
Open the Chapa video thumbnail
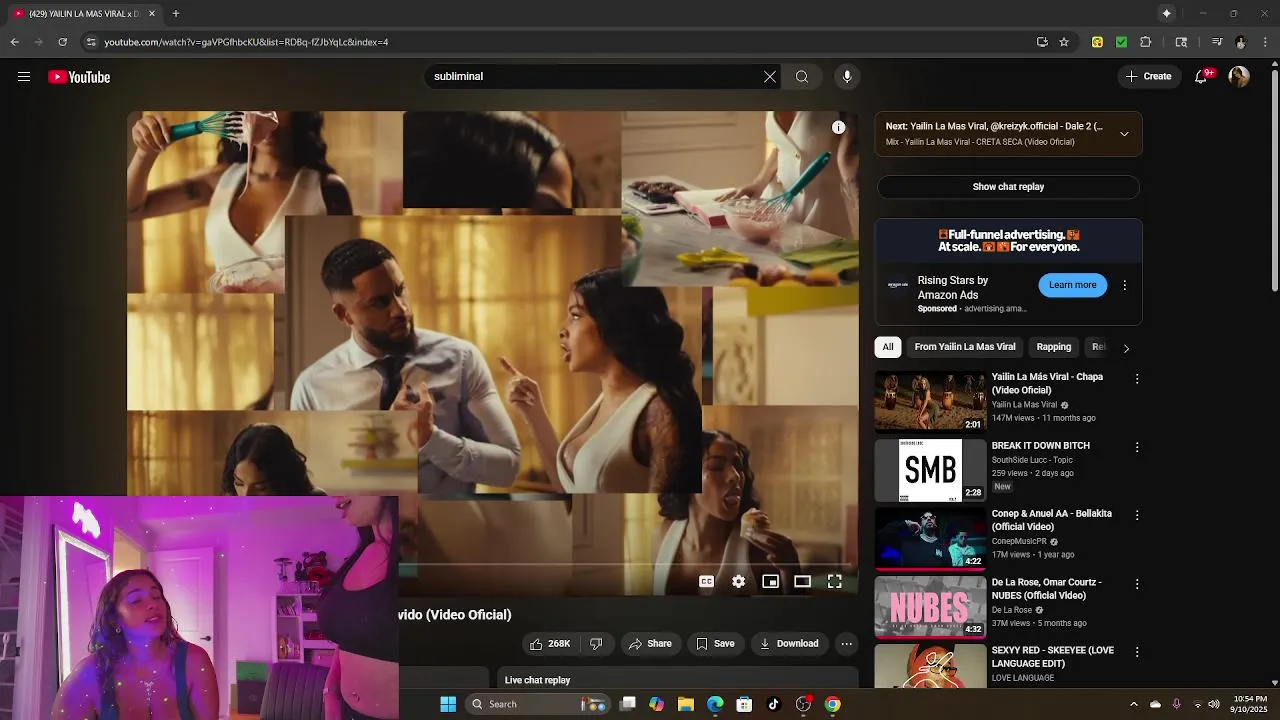click(930, 401)
